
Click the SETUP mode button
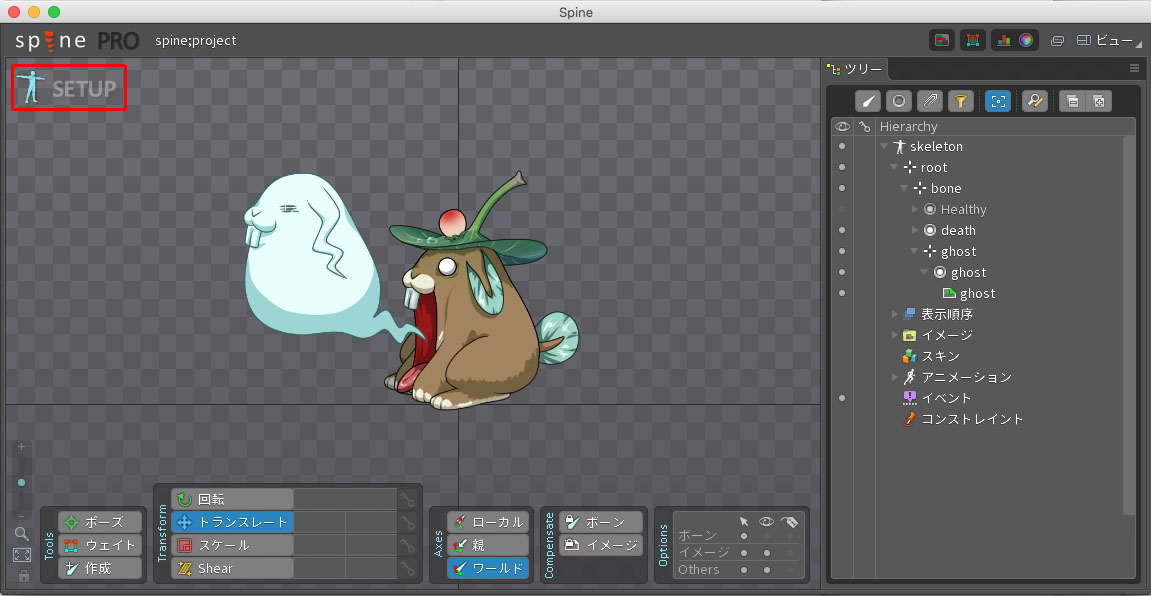pos(68,87)
